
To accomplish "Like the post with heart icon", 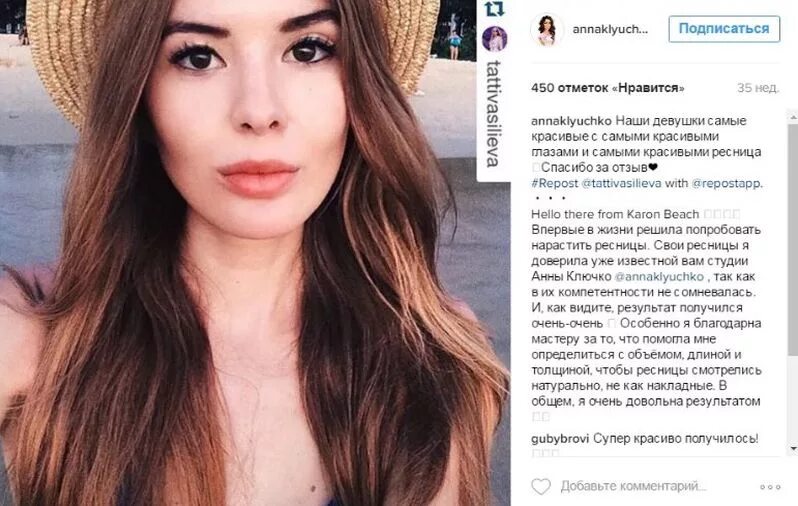I will click(x=541, y=486).
